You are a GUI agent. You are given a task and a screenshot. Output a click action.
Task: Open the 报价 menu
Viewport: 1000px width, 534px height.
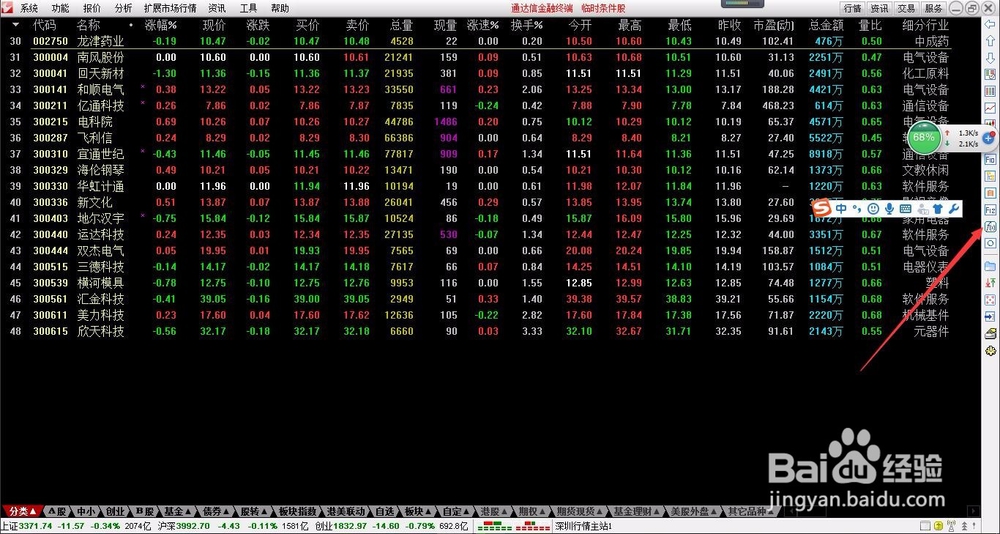(92, 8)
